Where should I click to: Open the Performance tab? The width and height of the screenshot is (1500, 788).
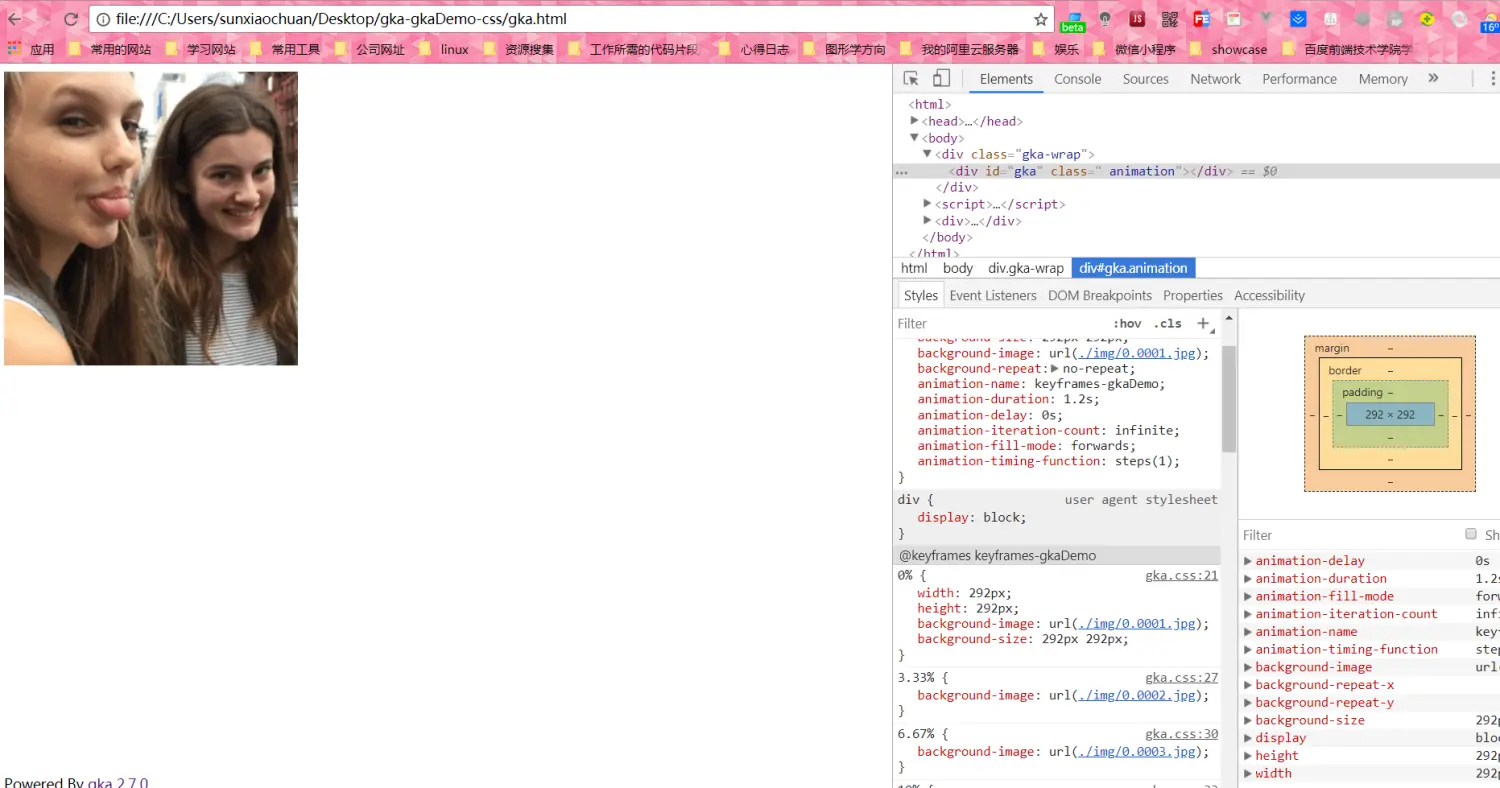click(x=1299, y=79)
